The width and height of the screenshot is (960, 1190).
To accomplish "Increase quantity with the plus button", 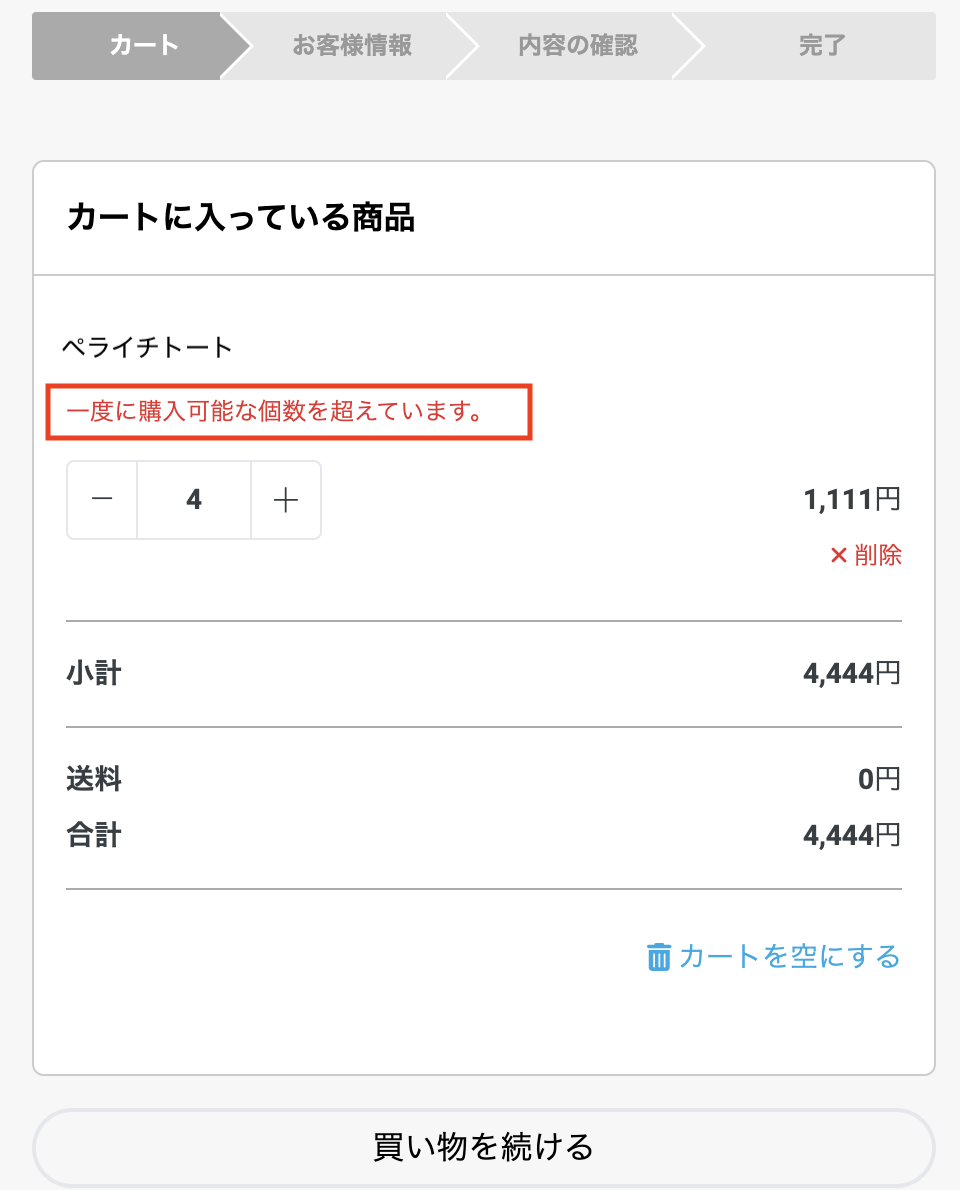I will (x=286, y=500).
